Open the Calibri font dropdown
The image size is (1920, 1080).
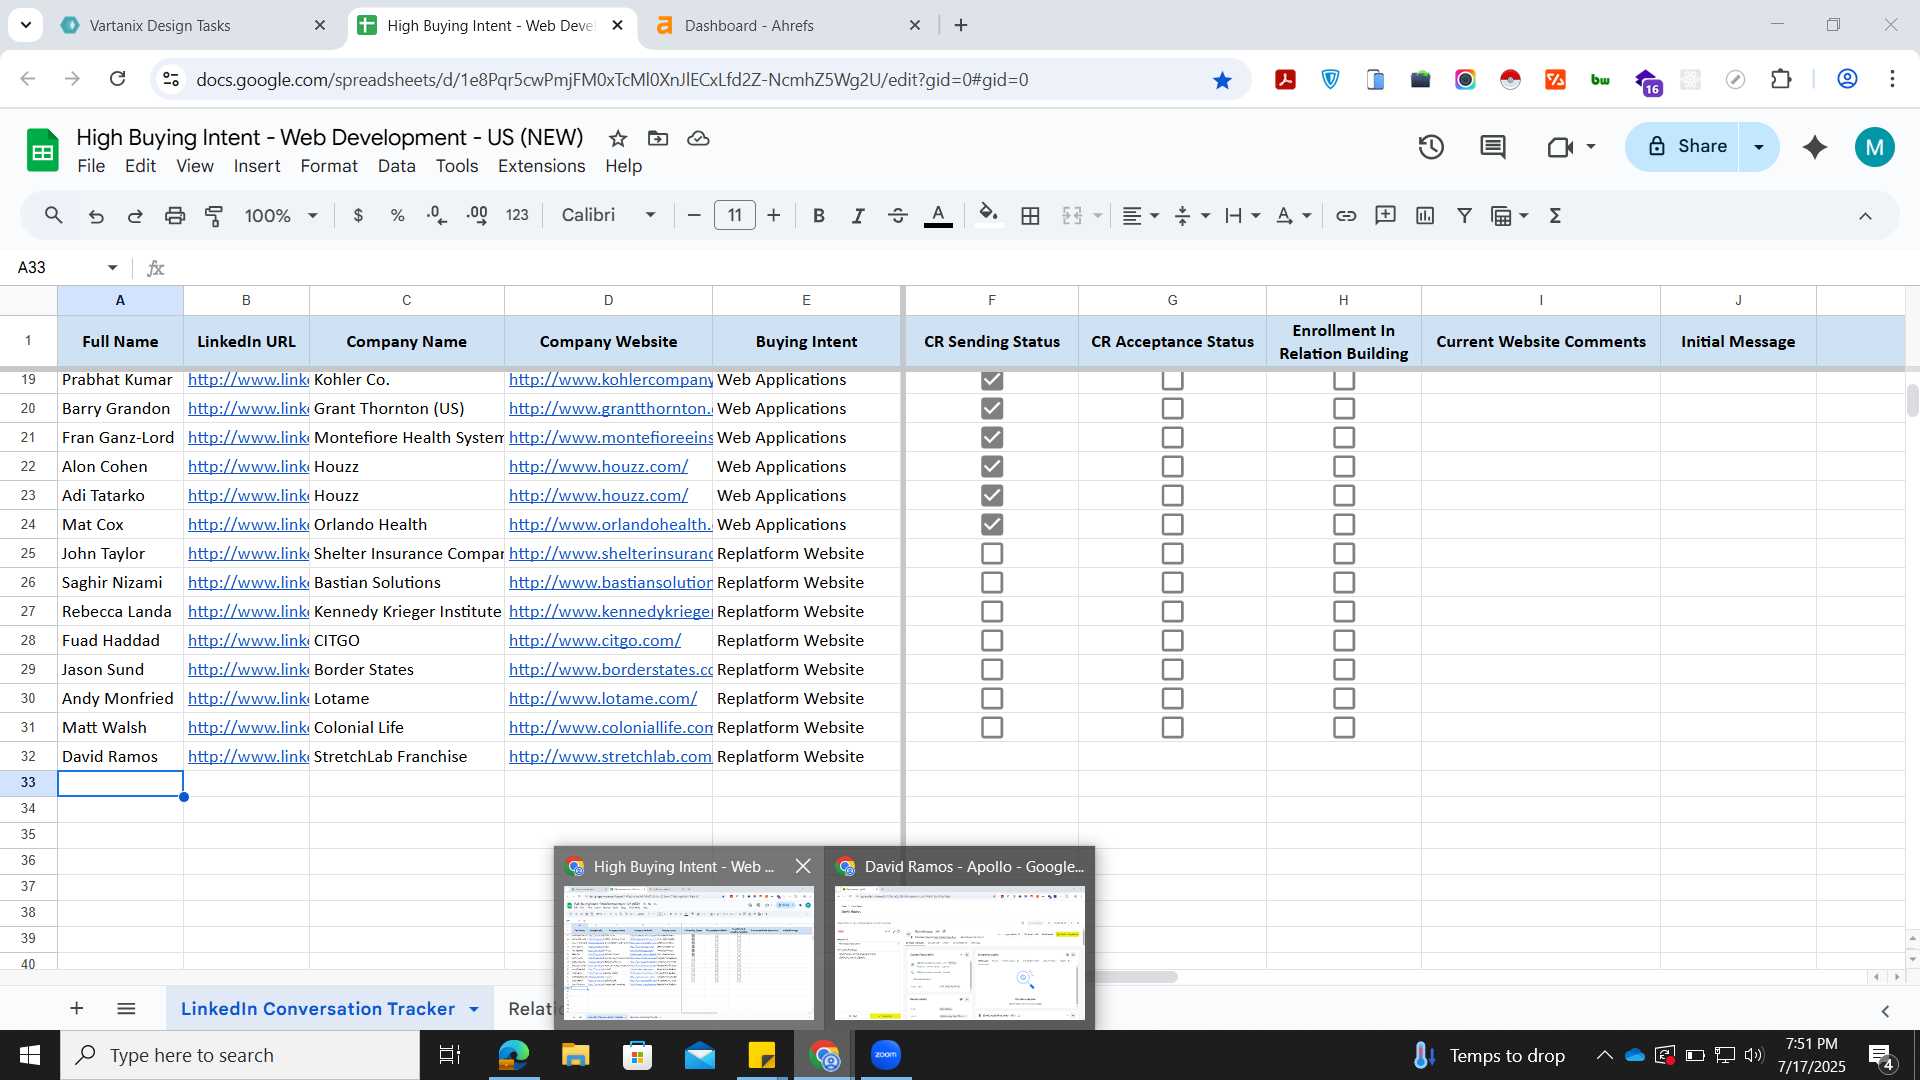pyautogui.click(x=608, y=215)
